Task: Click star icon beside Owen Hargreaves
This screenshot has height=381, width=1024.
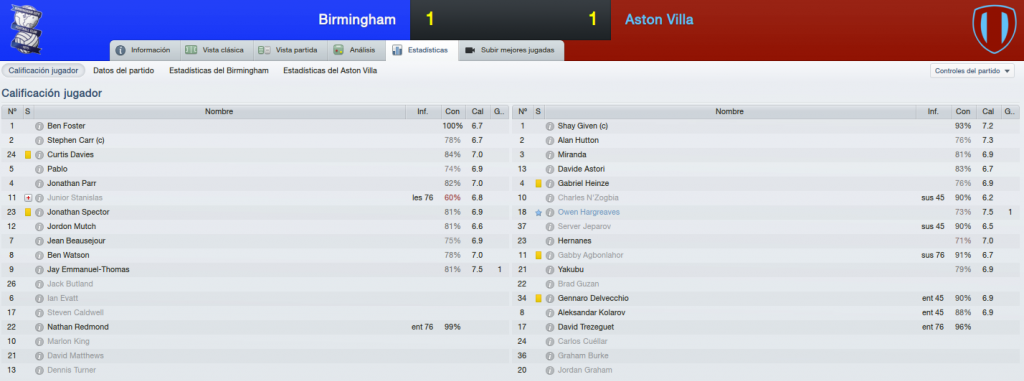Action: tap(538, 212)
